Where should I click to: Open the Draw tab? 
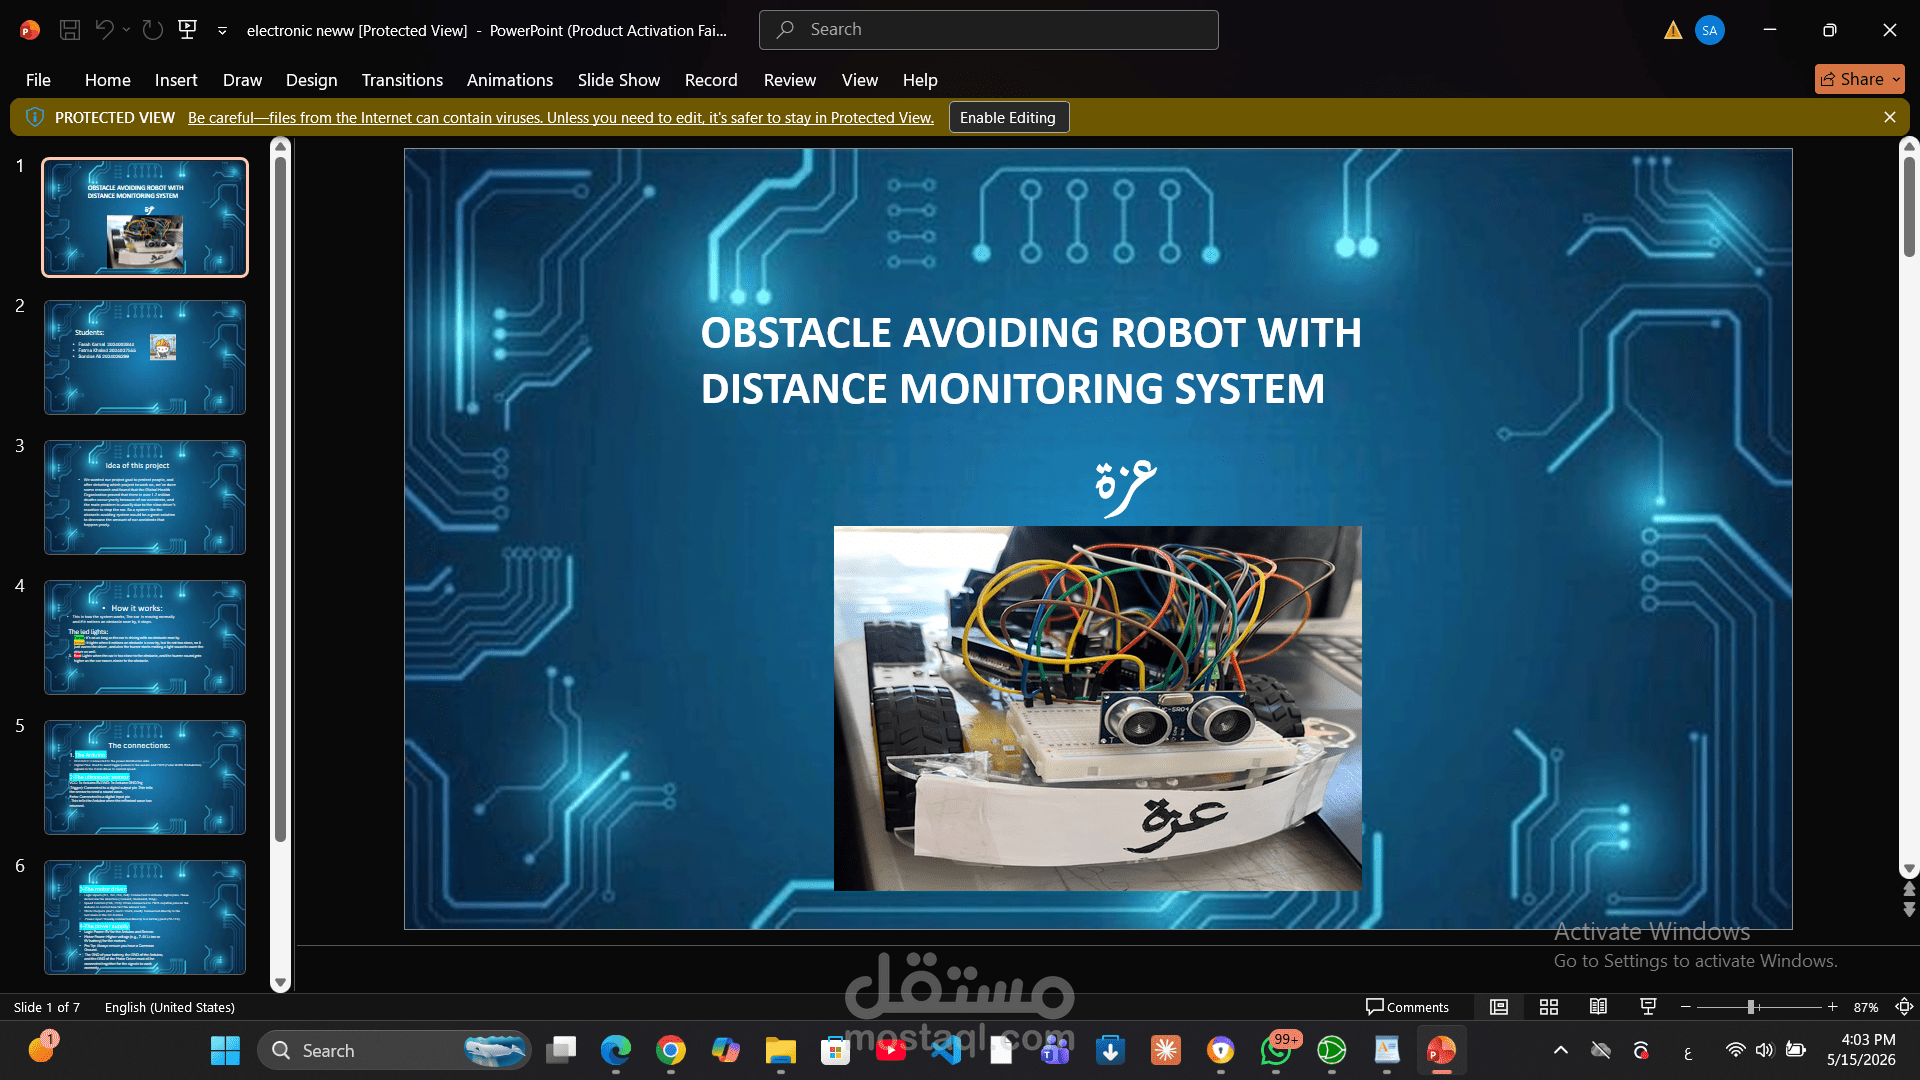click(242, 80)
